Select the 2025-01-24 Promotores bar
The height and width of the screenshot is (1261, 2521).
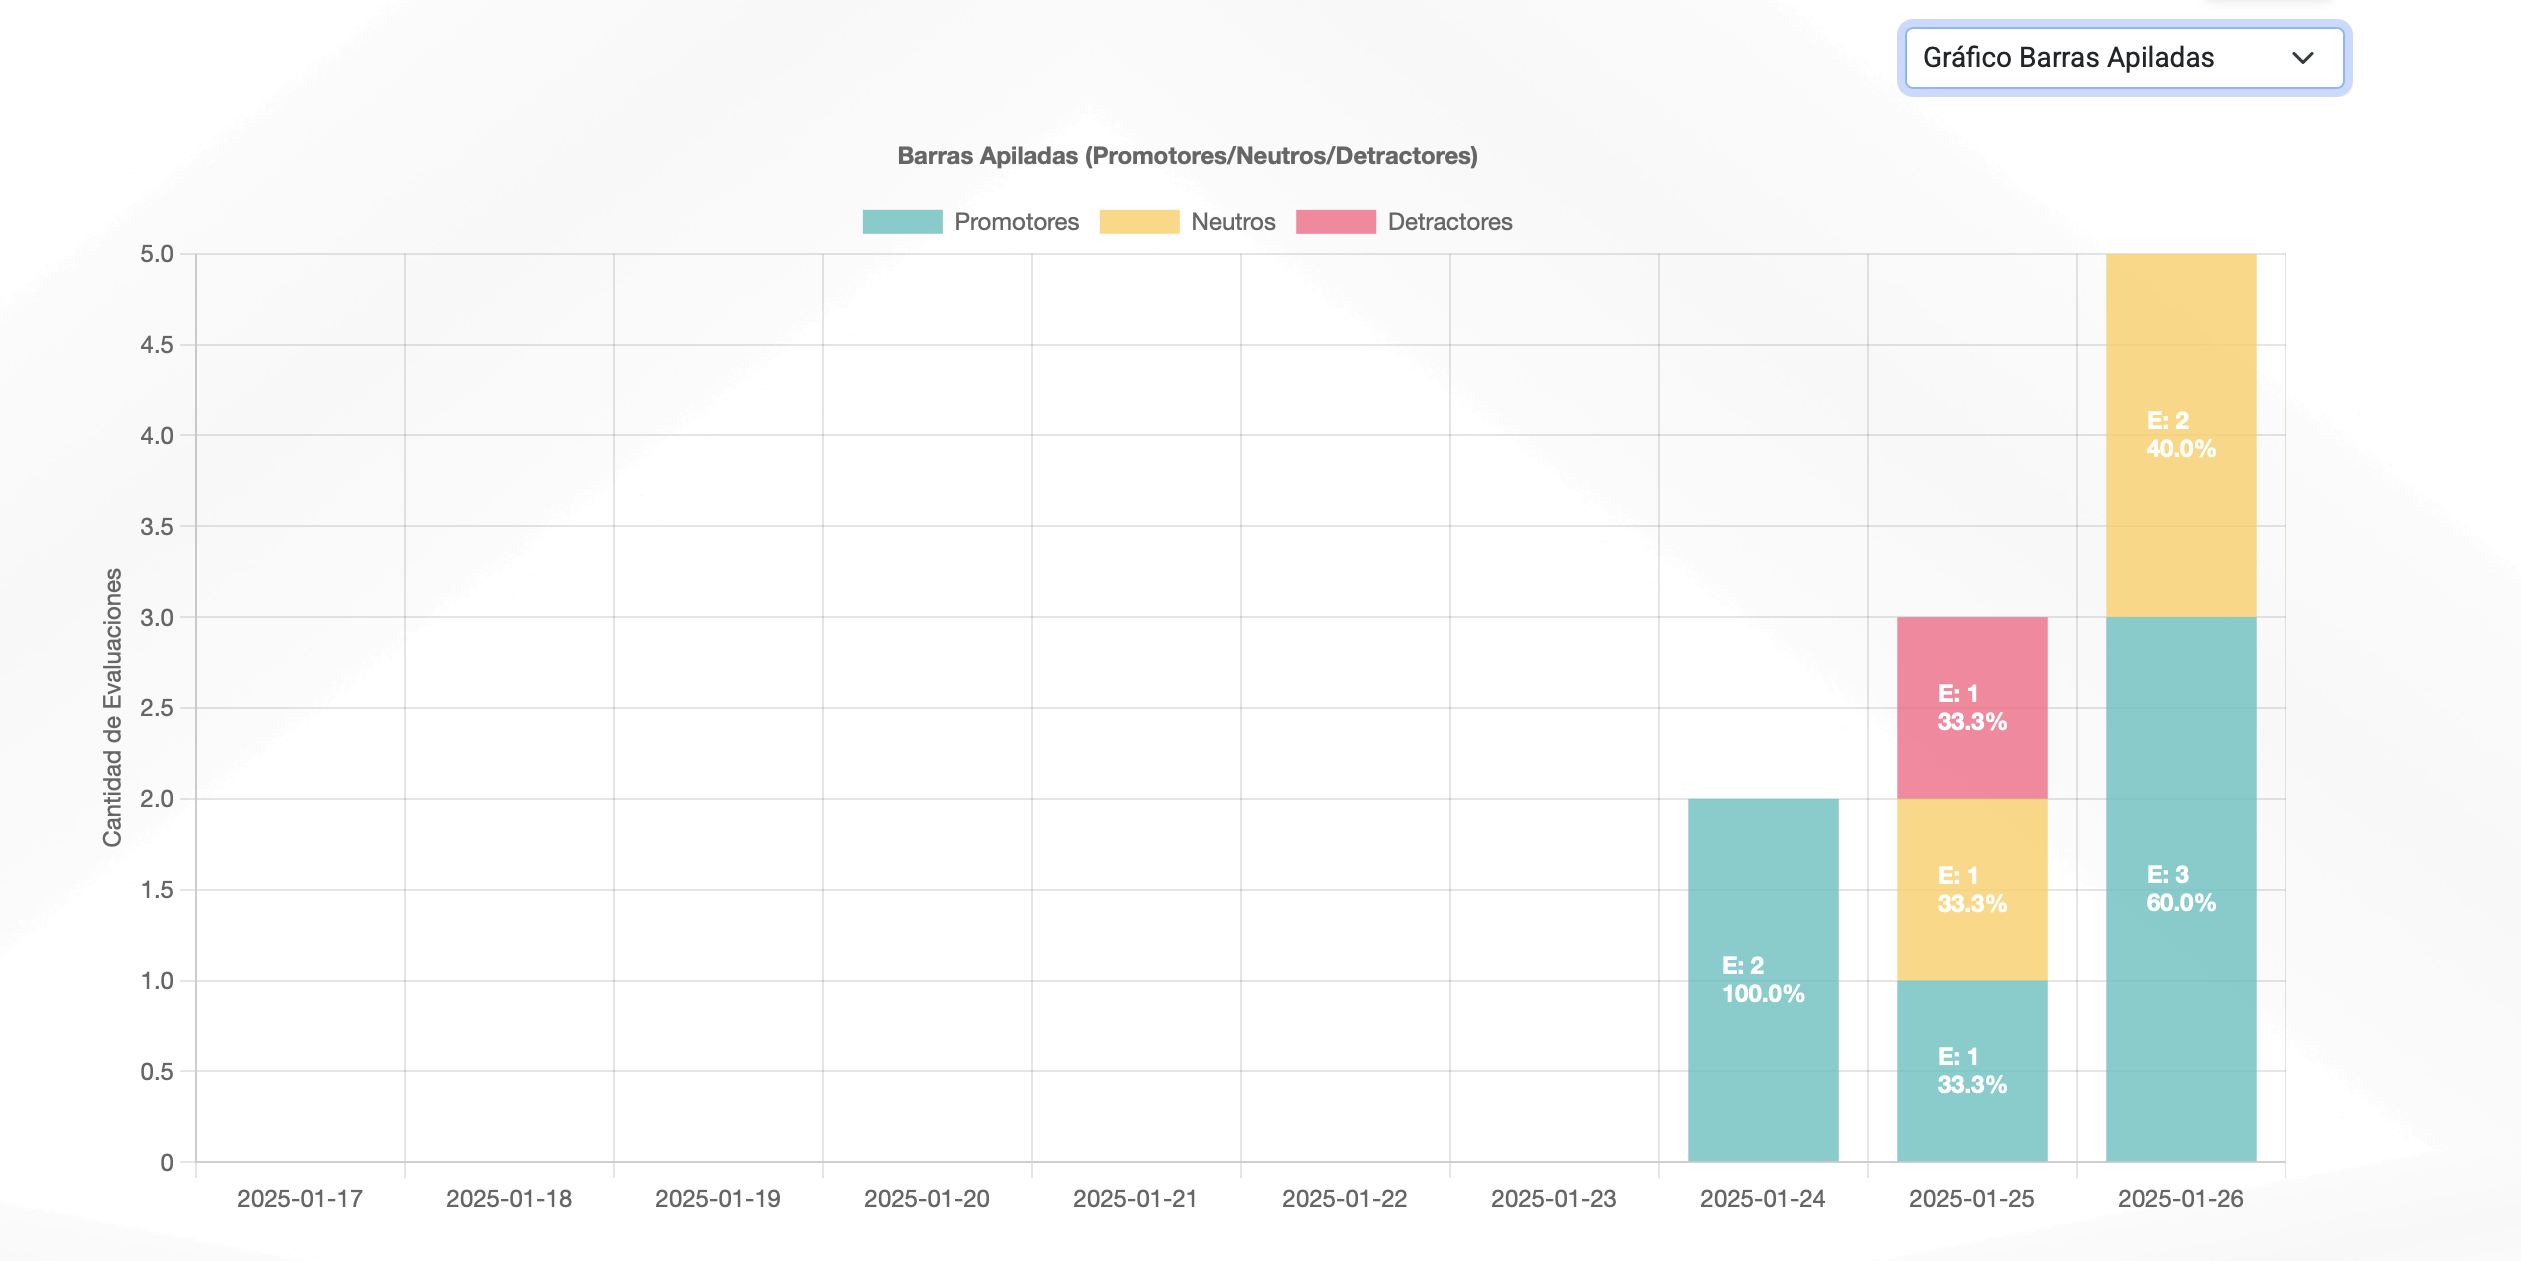pos(1763,980)
